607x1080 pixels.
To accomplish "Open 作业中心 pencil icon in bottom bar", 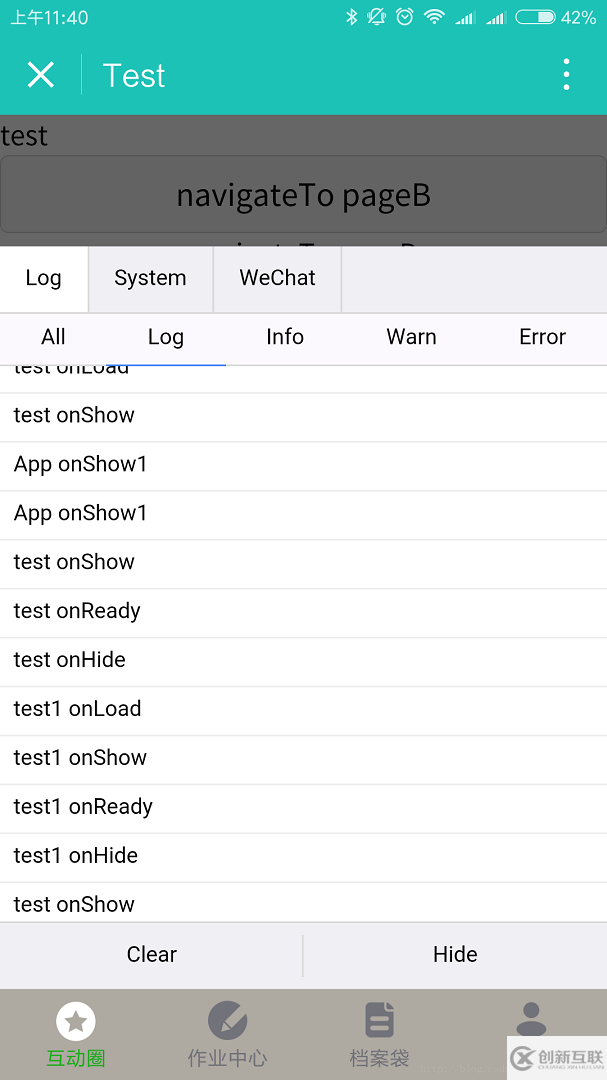I will pos(227,1021).
